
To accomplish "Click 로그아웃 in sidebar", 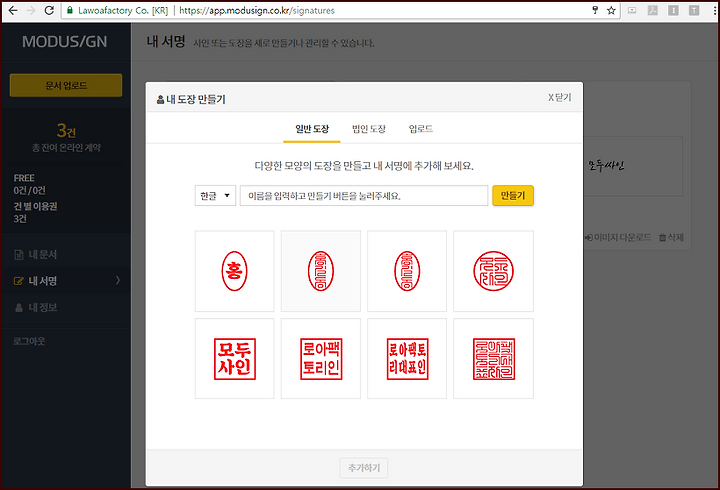I will point(29,341).
